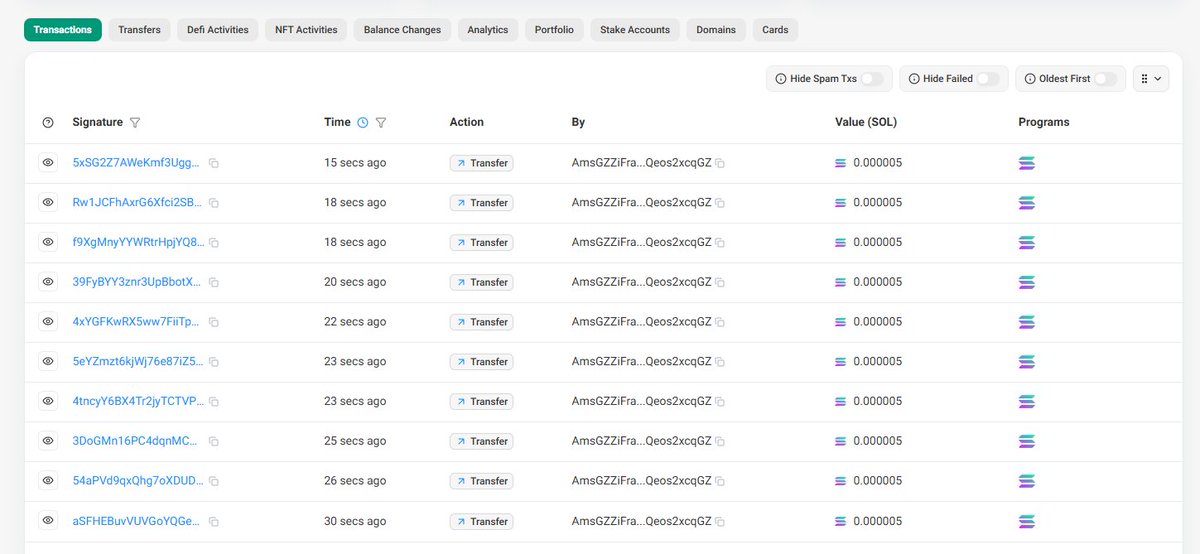1200x554 pixels.
Task: Switch to the Transfers tab
Action: click(x=140, y=30)
